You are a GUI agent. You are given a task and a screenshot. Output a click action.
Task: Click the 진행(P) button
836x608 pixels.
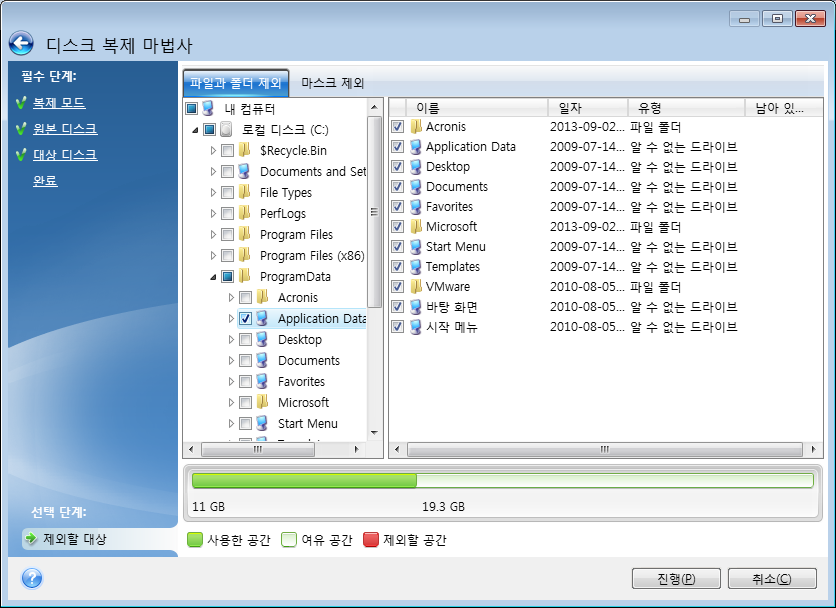(676, 578)
